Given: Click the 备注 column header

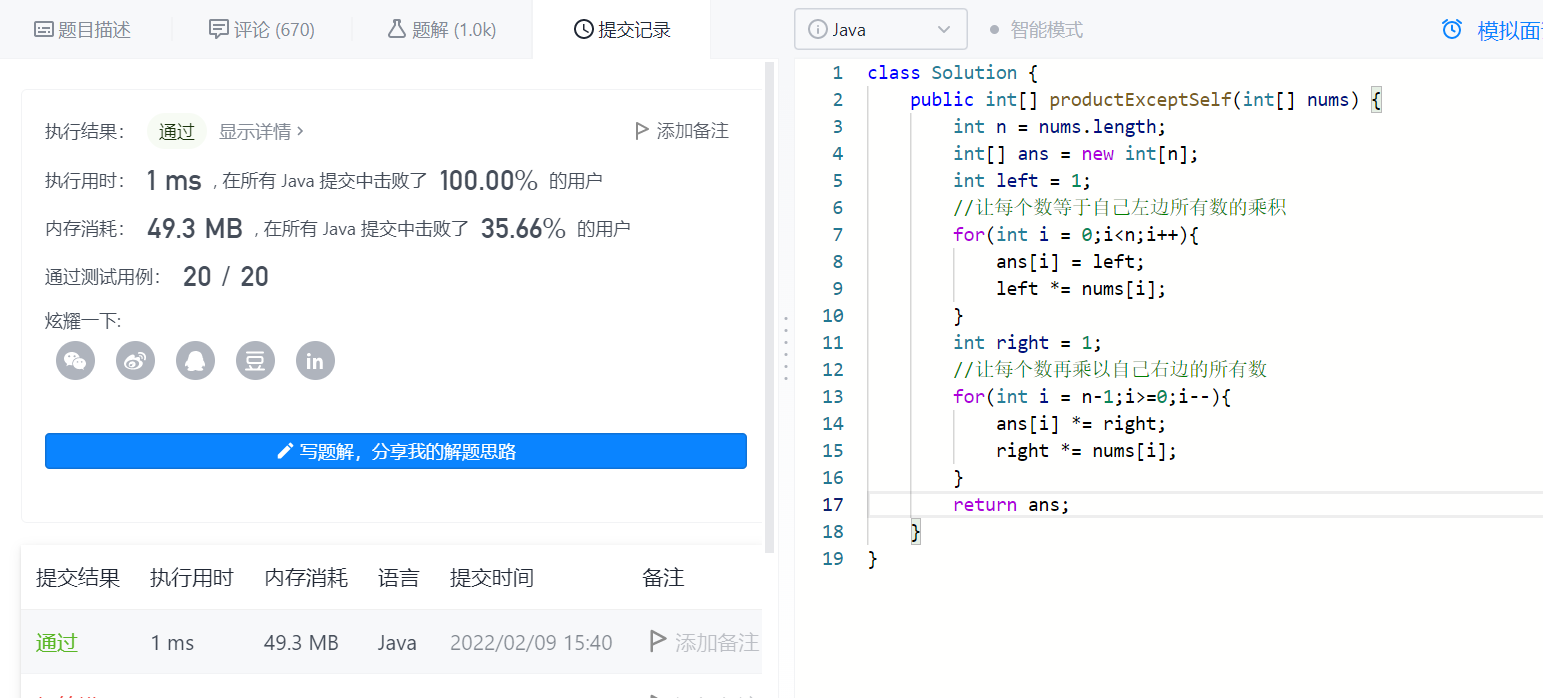Looking at the screenshot, I should coord(663,577).
